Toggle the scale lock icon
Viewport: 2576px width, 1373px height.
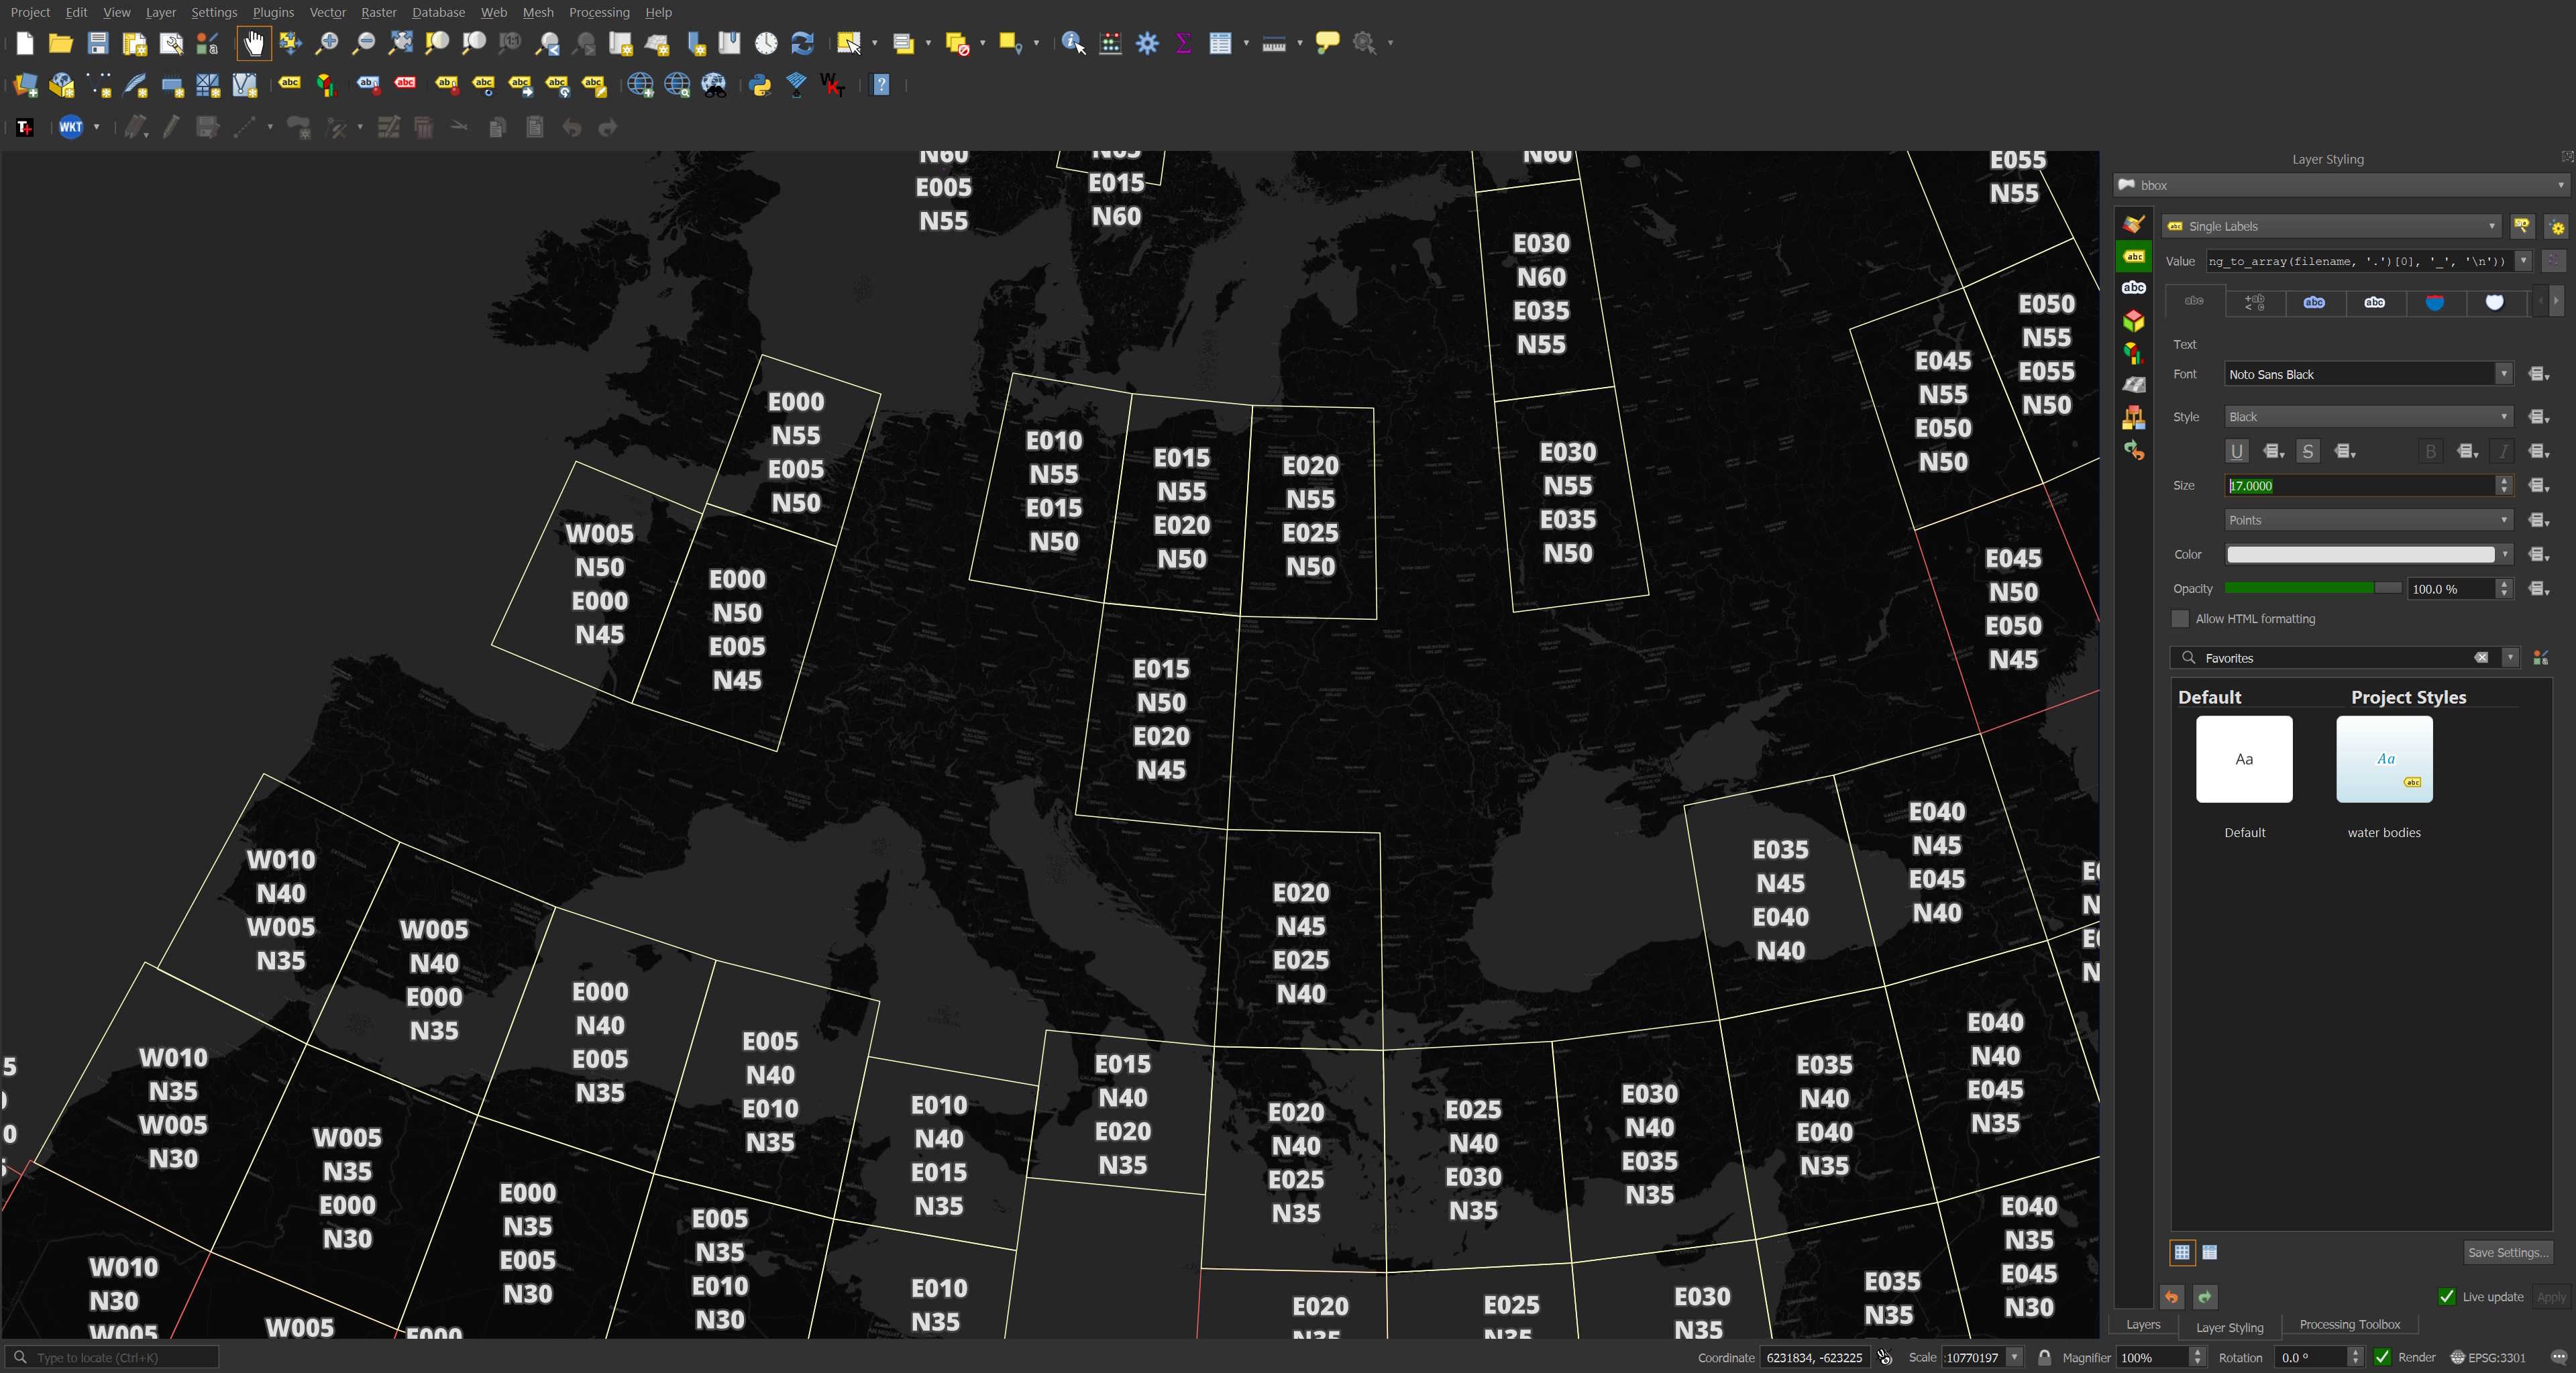click(x=2044, y=1357)
